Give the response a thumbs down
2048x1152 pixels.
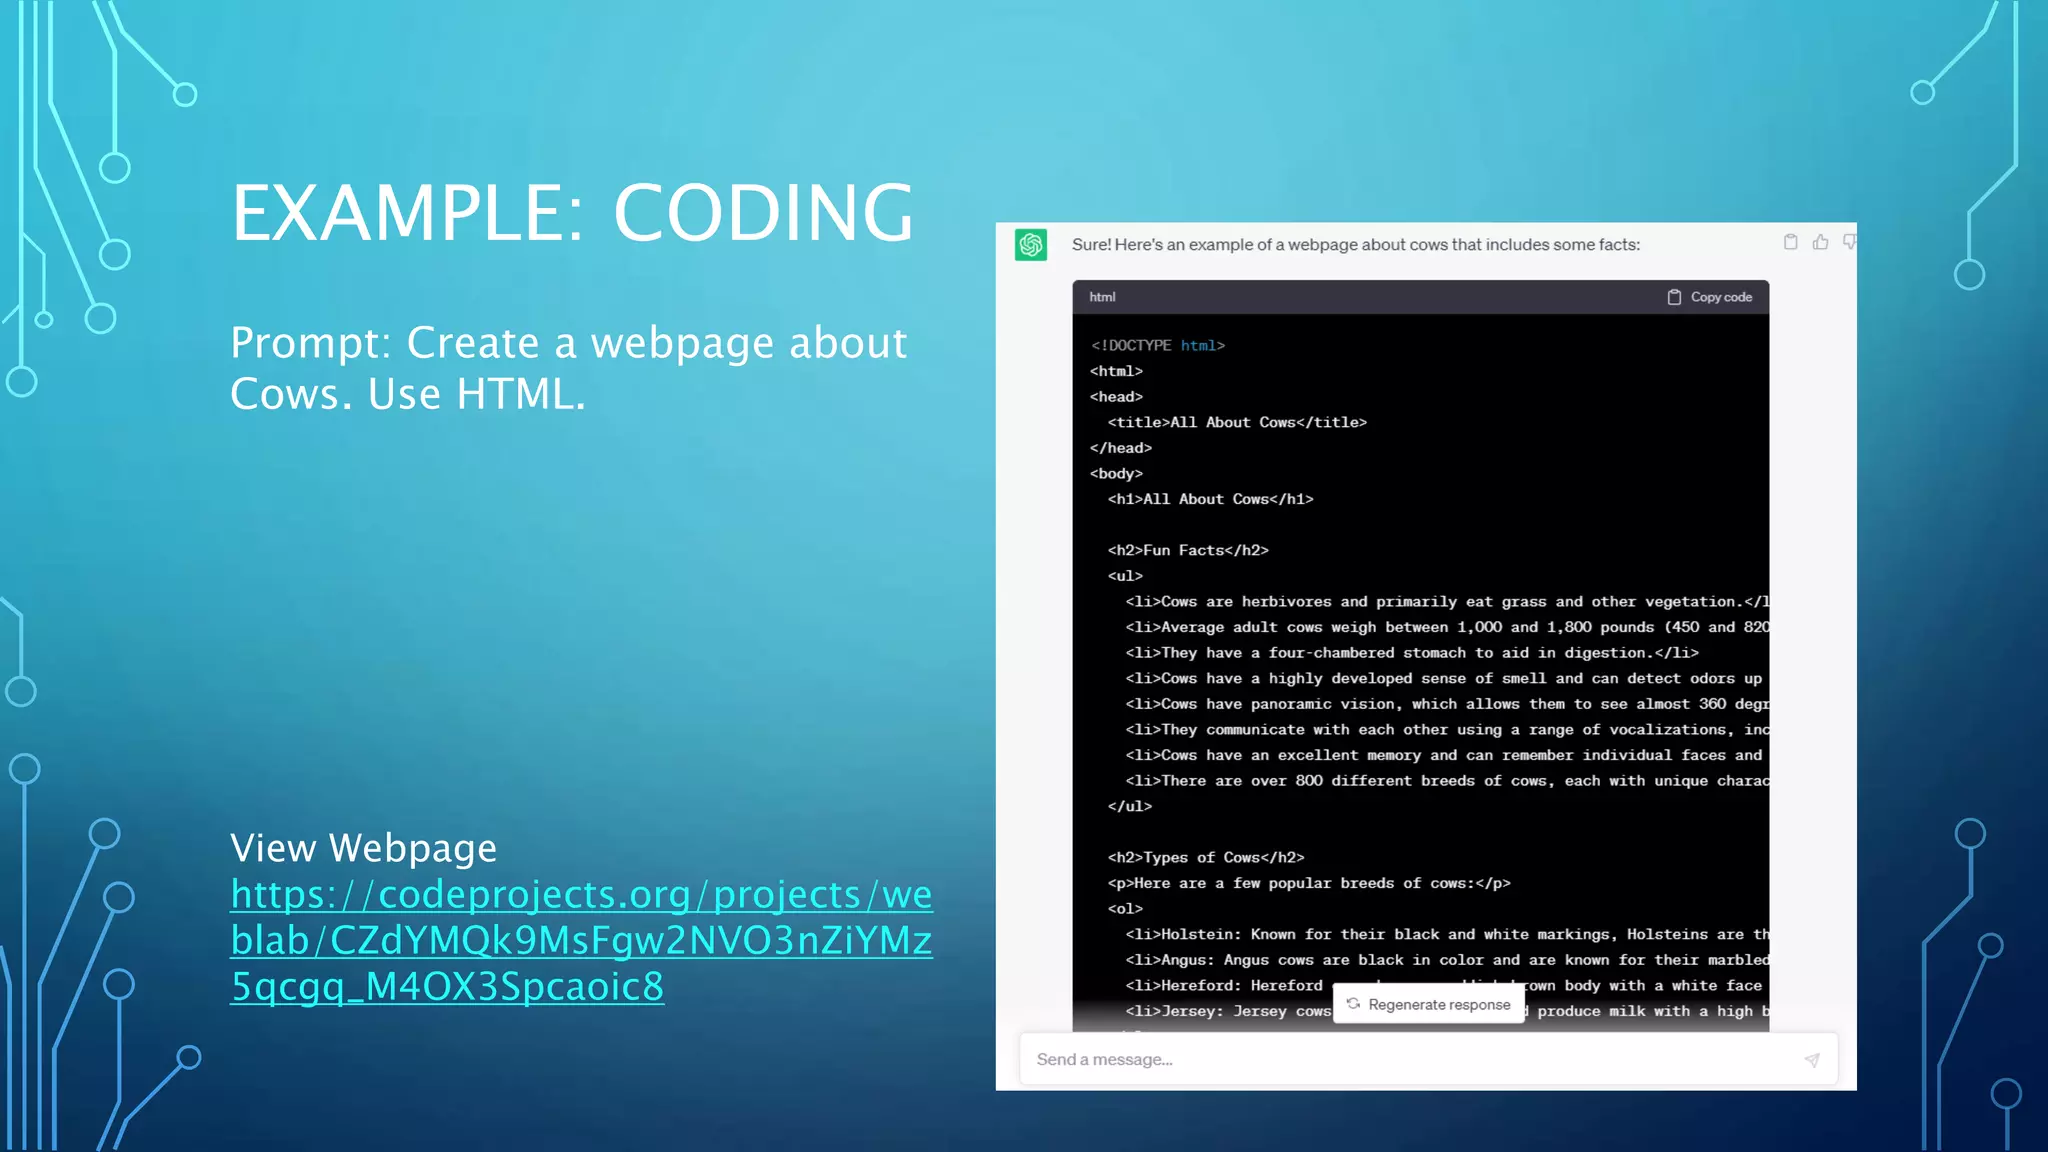click(x=1849, y=242)
